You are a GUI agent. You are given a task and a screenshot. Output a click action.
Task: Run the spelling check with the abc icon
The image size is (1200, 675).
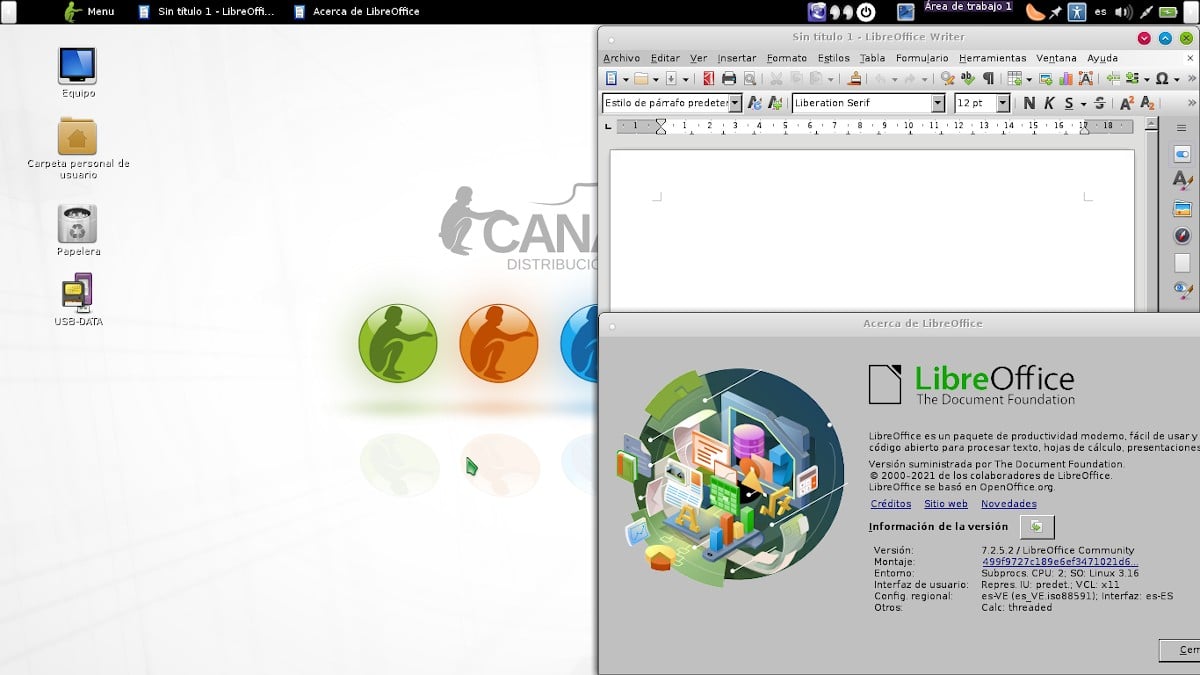coord(966,76)
